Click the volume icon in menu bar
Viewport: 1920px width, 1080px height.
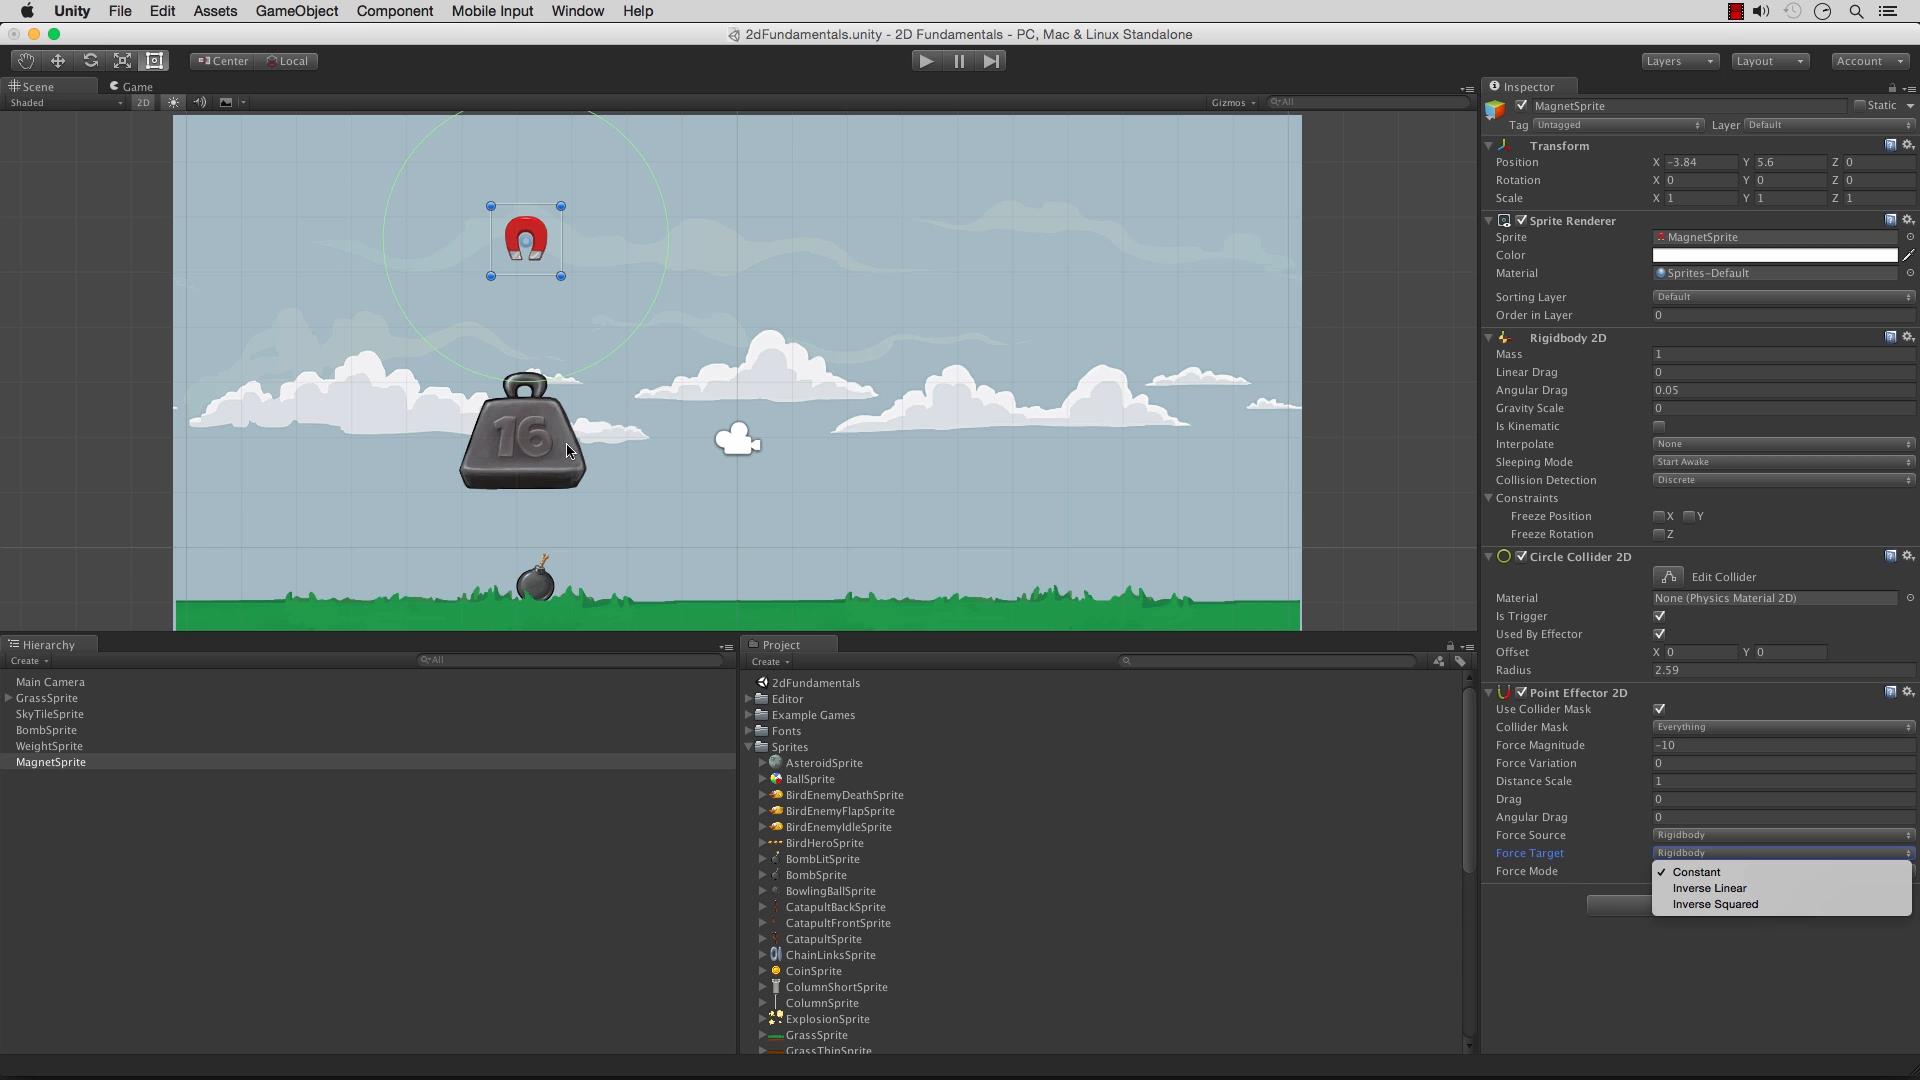(x=1761, y=11)
